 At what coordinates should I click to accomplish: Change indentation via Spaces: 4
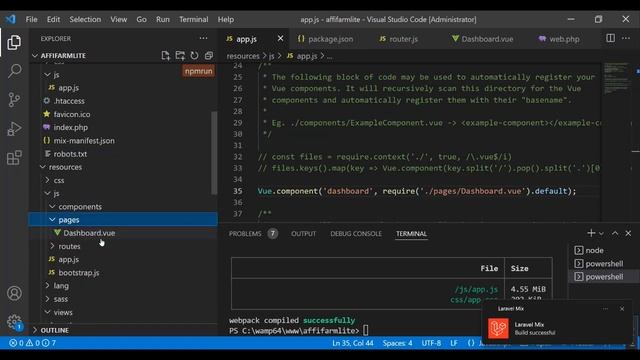coord(397,343)
